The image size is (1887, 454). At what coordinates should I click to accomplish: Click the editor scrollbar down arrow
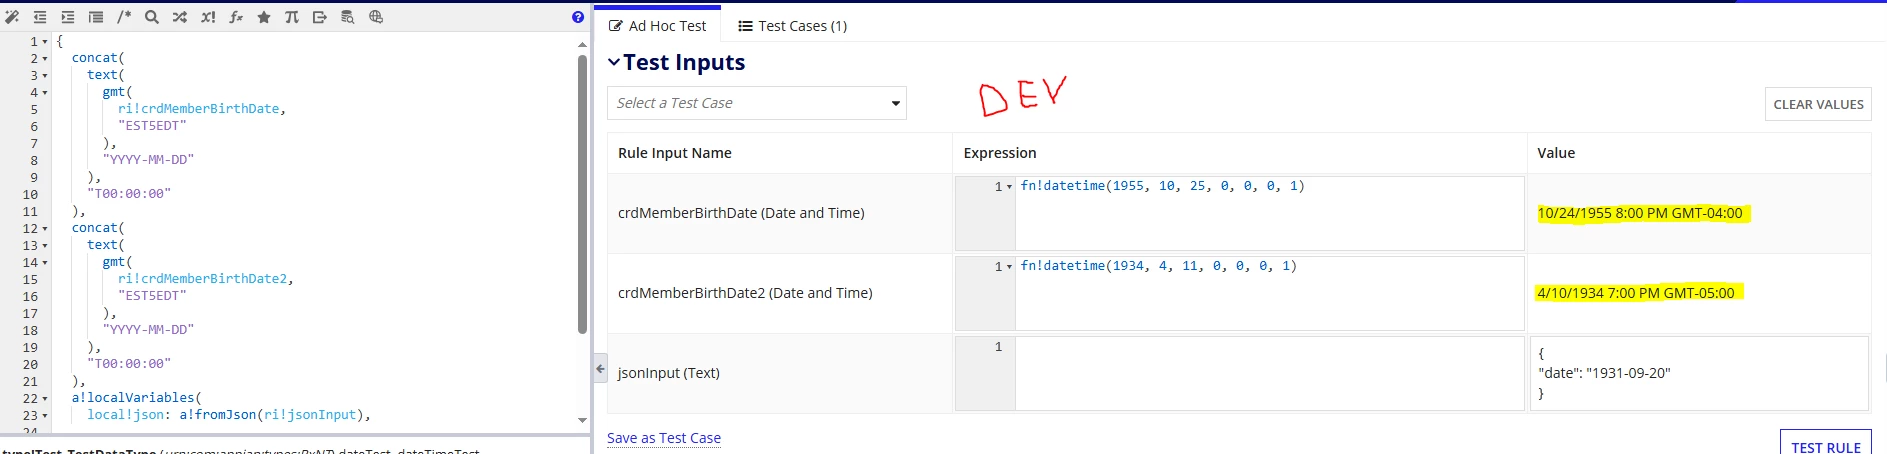pos(582,420)
